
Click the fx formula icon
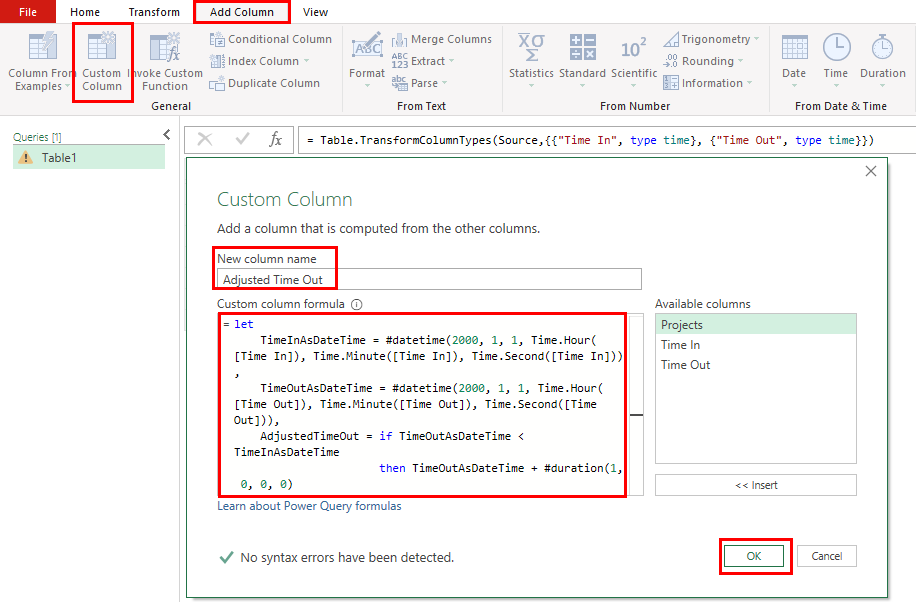click(275, 140)
